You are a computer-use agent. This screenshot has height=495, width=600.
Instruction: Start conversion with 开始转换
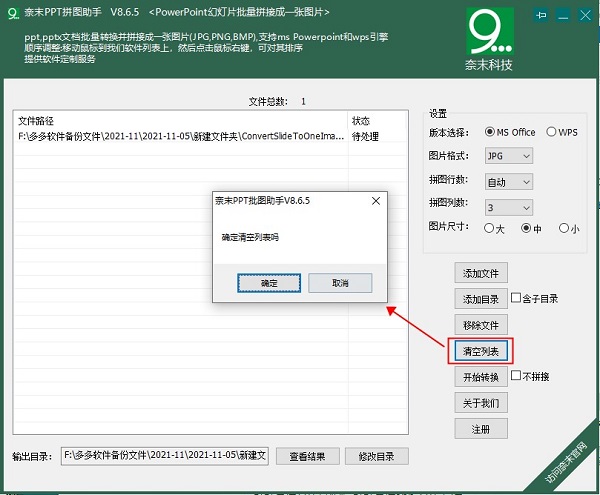(x=481, y=377)
